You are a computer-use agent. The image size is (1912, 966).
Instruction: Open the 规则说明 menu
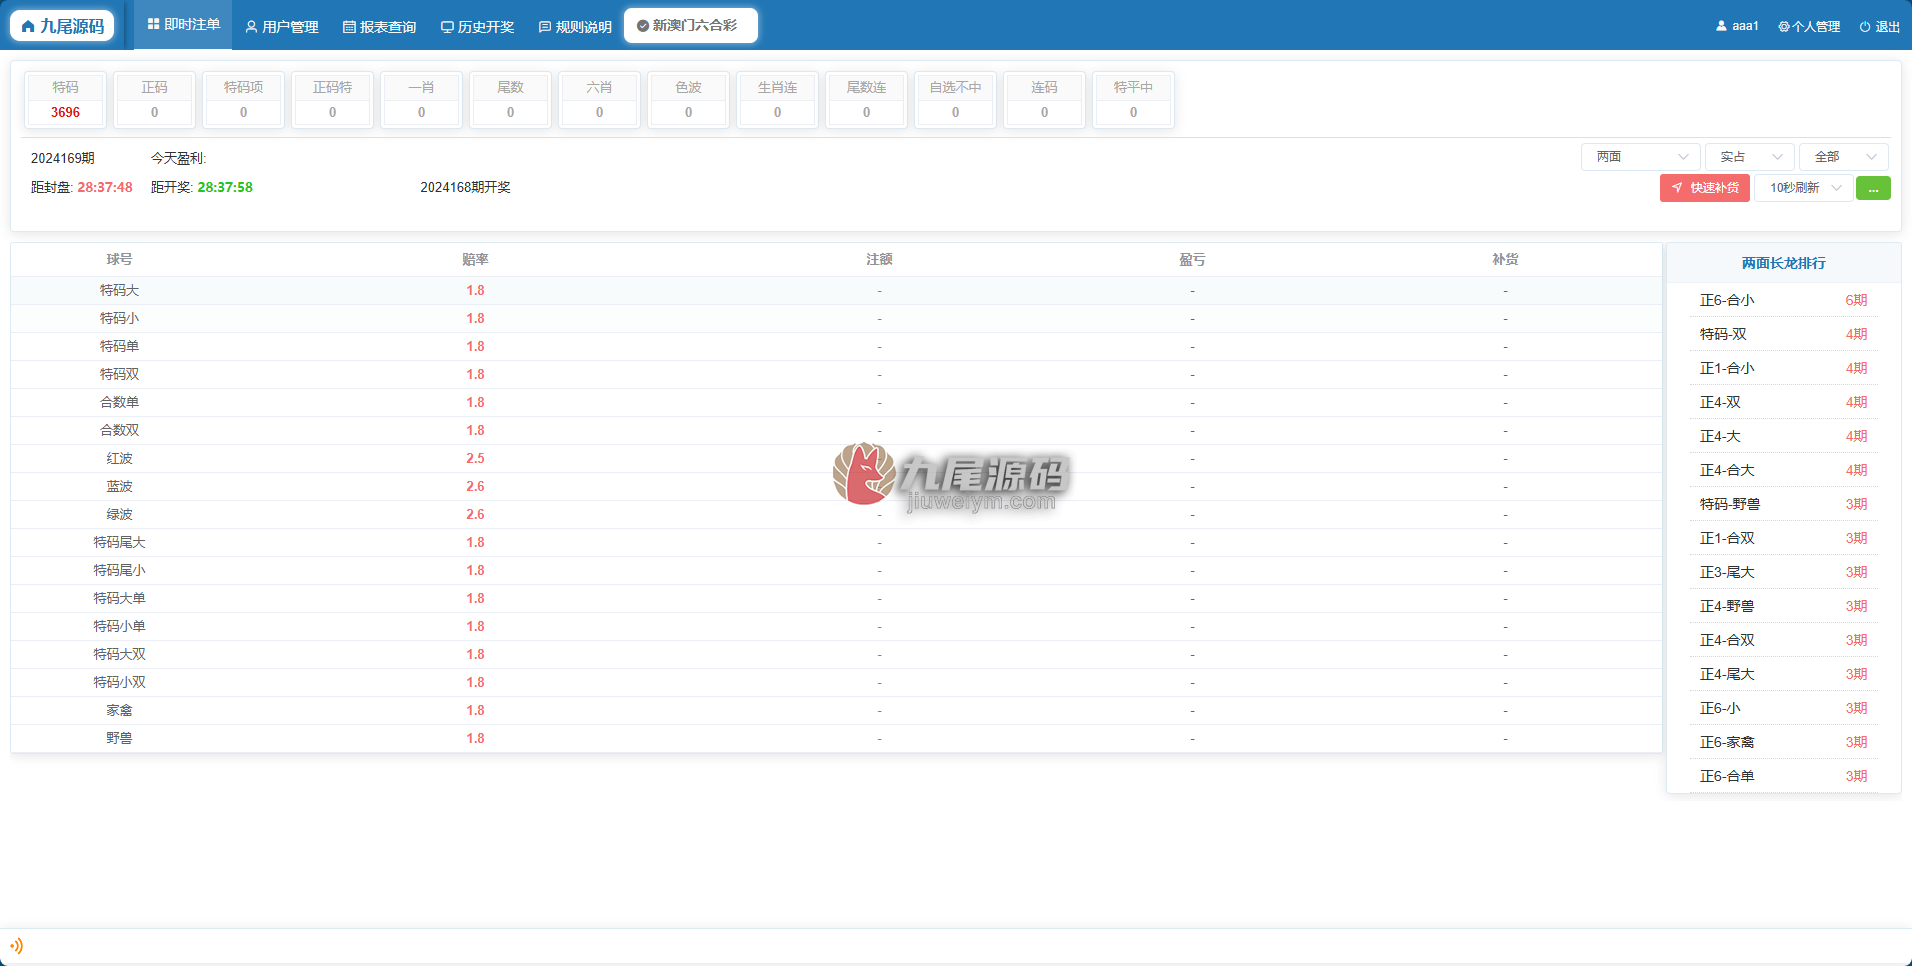[575, 27]
